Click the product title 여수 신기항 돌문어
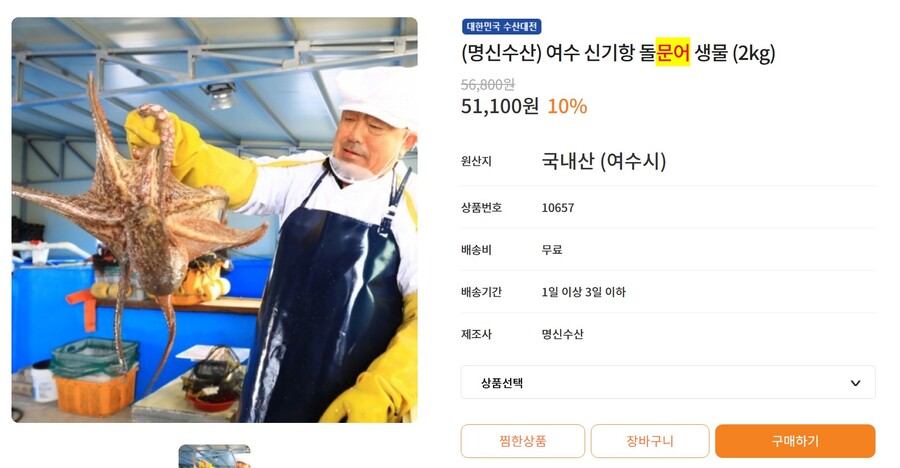This screenshot has width=900, height=468. (x=618, y=53)
